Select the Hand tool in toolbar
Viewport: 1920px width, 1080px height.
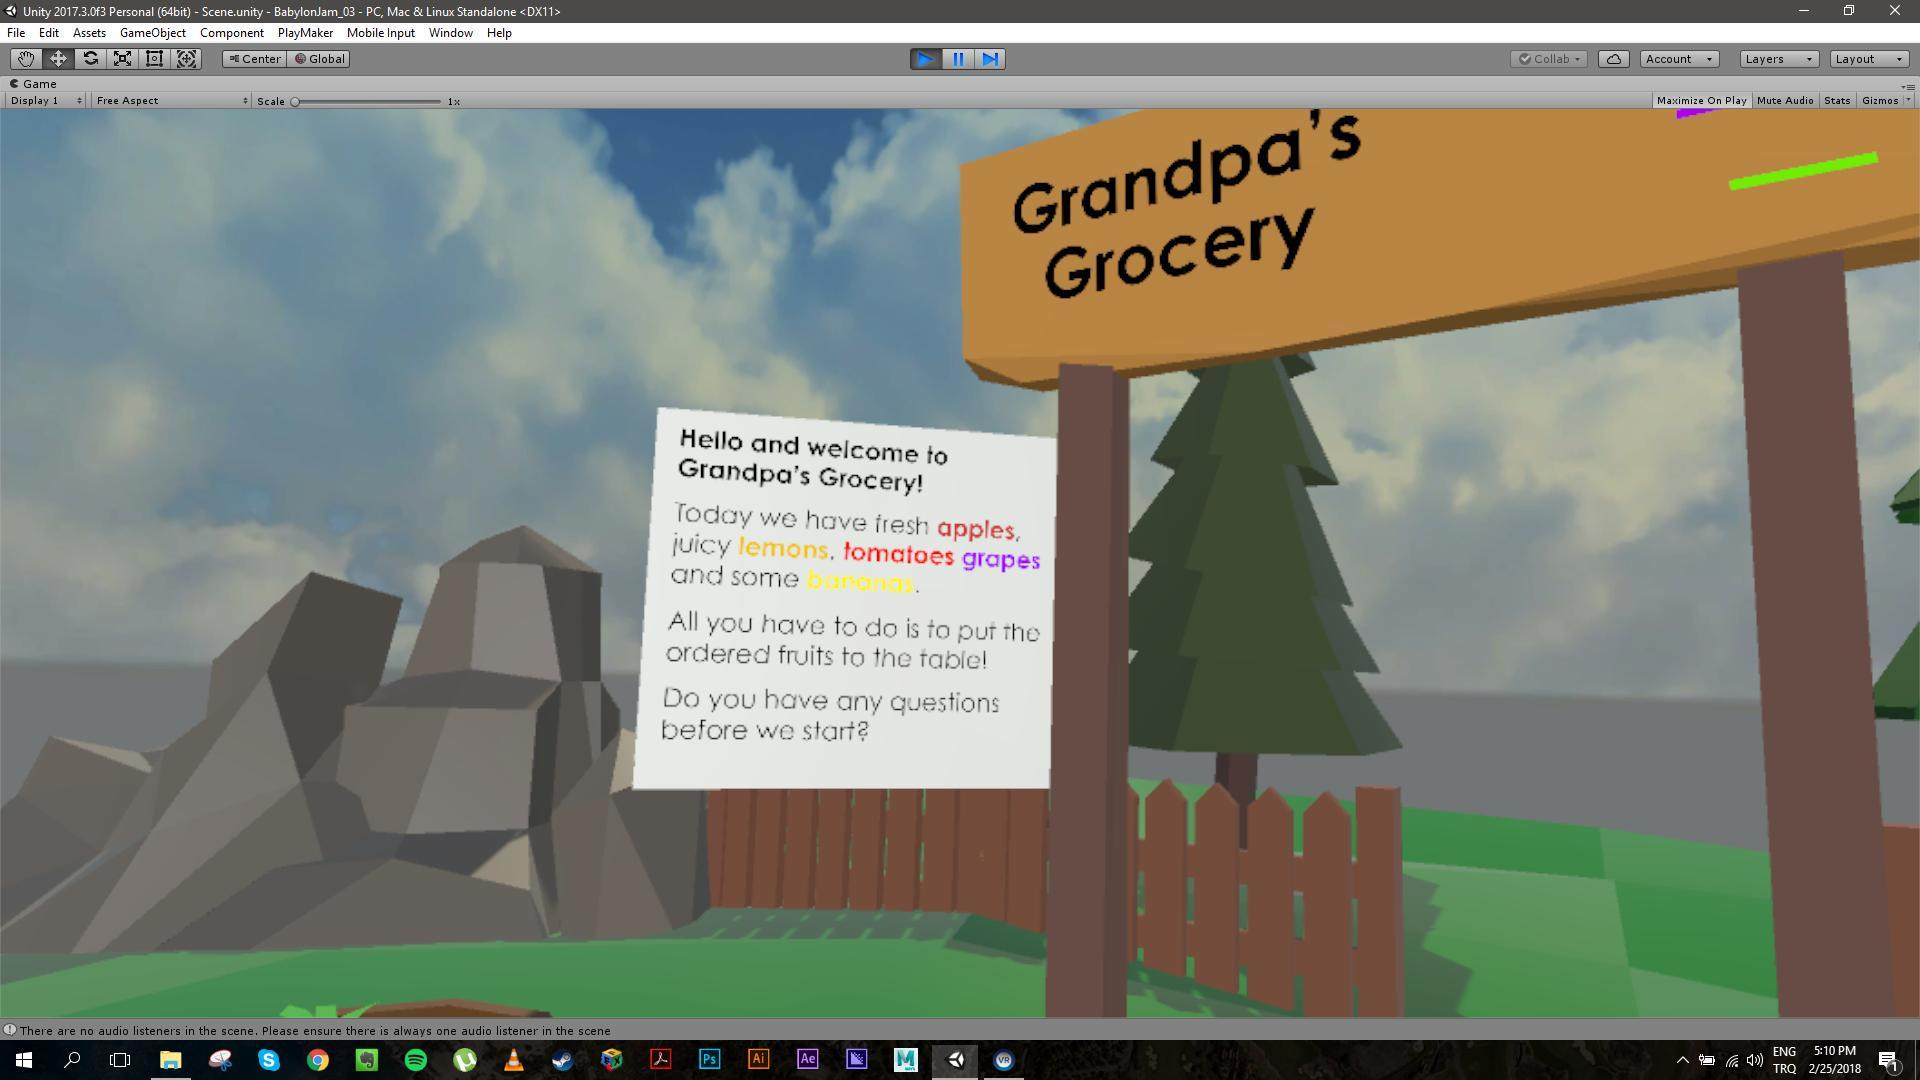pyautogui.click(x=26, y=59)
